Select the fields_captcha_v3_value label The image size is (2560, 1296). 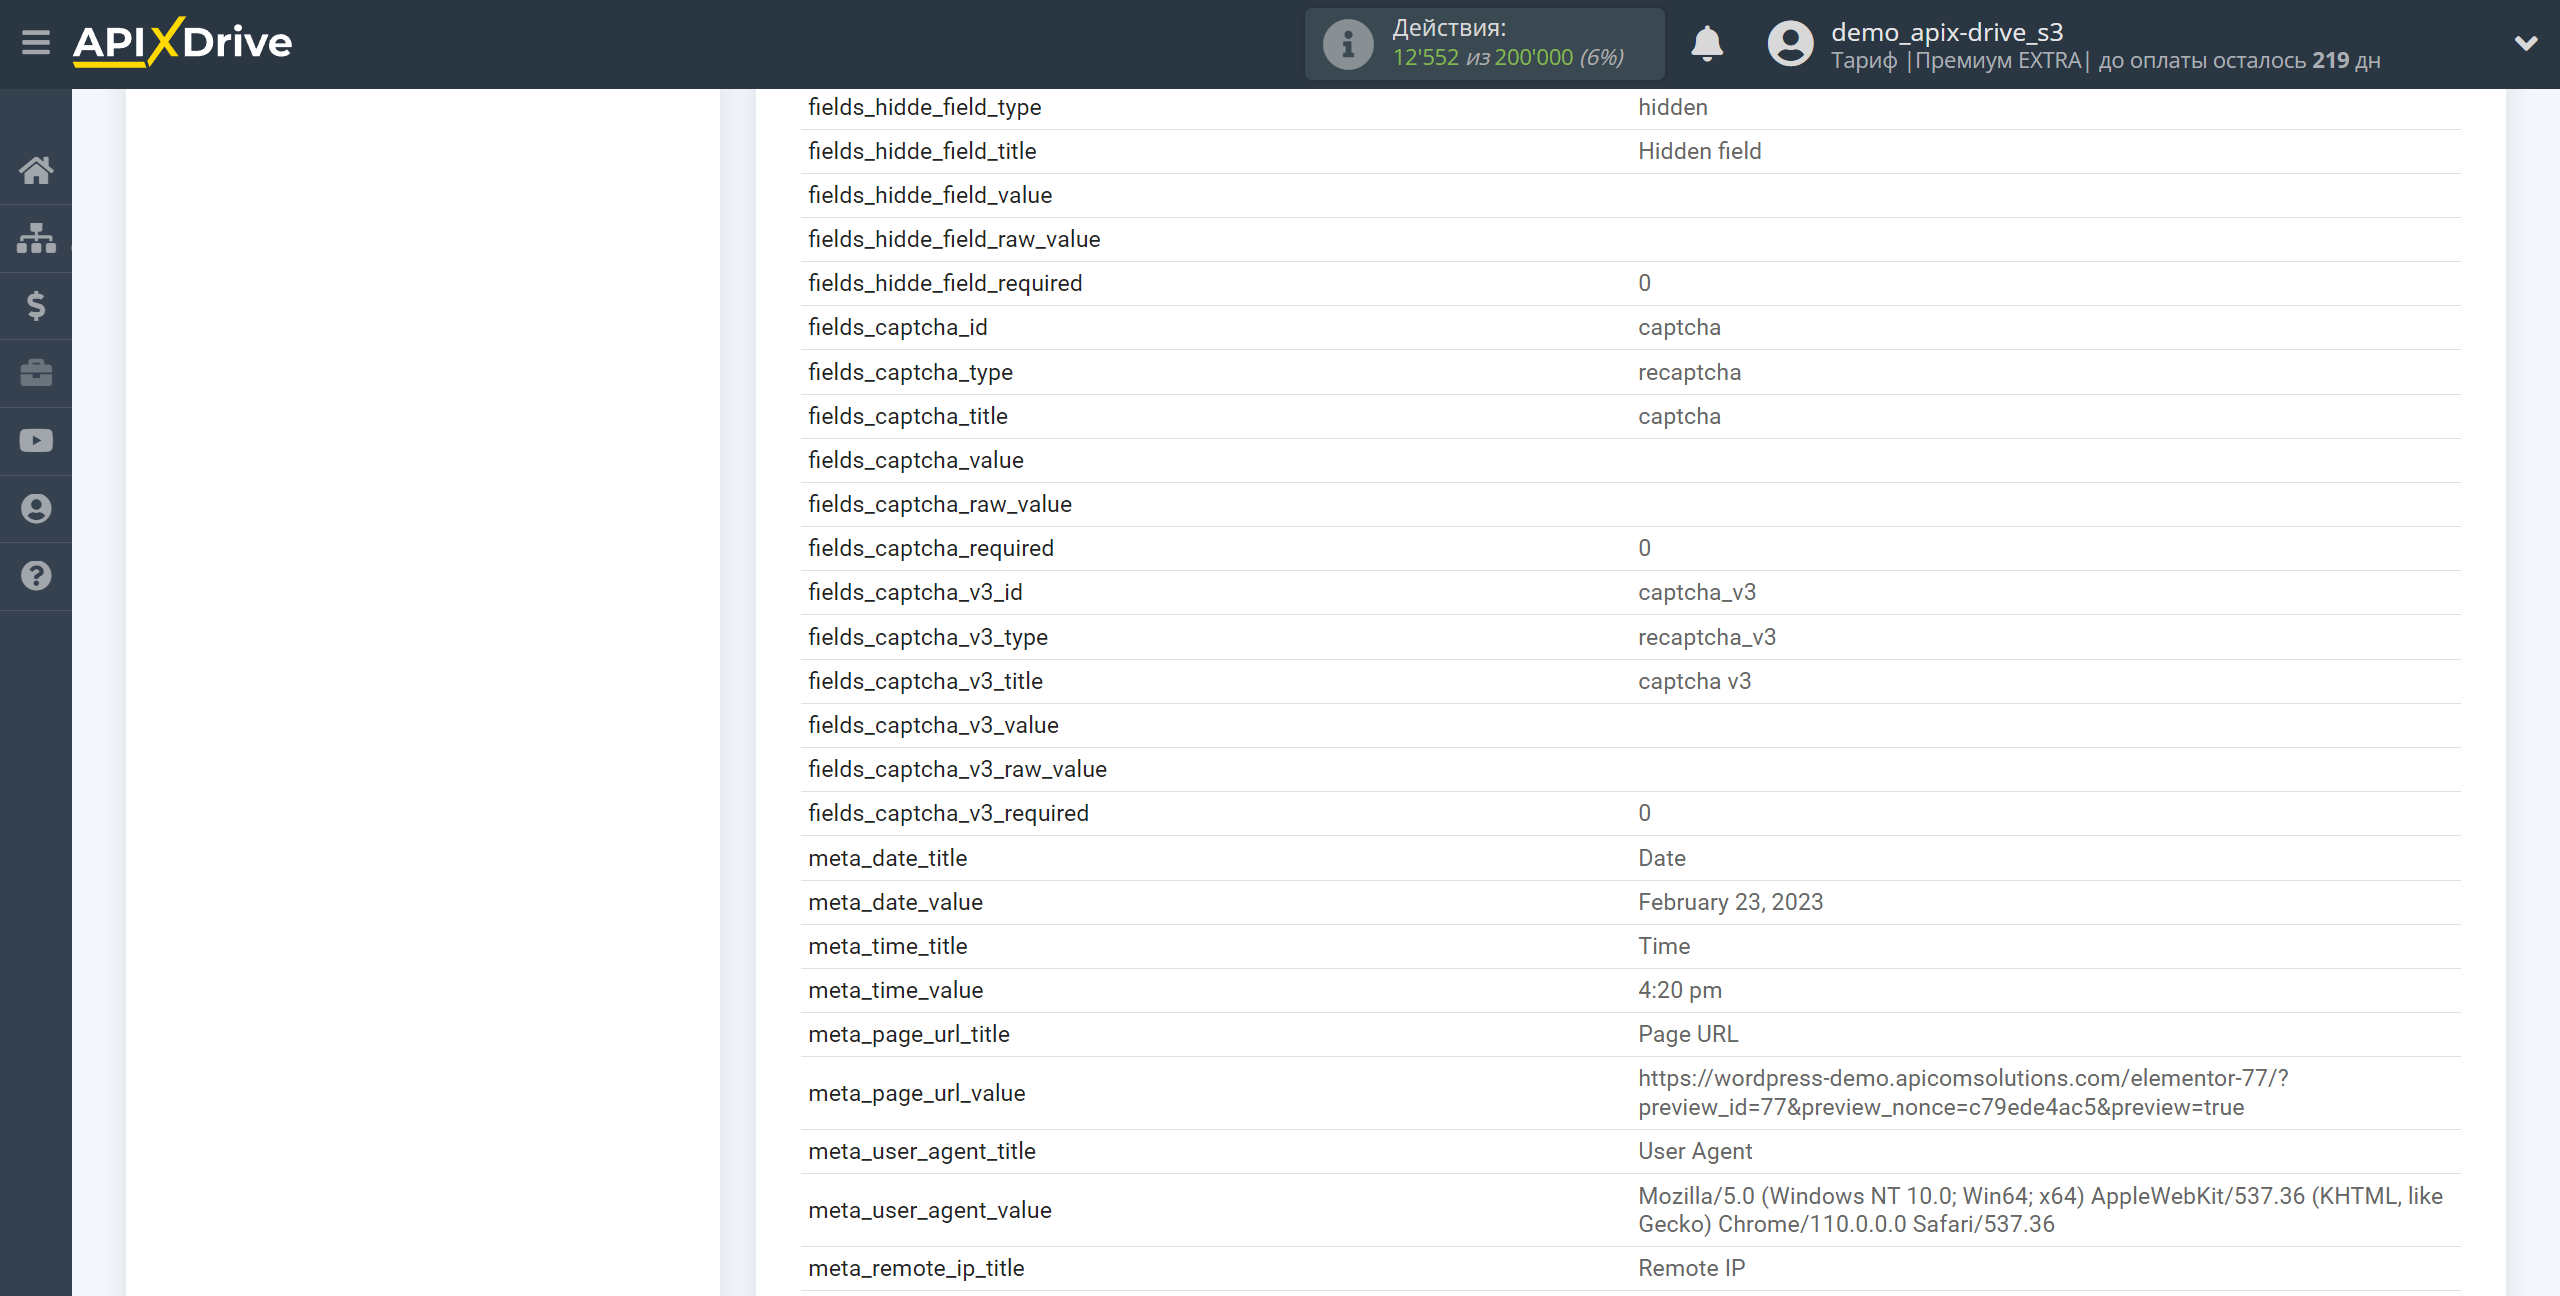933,725
